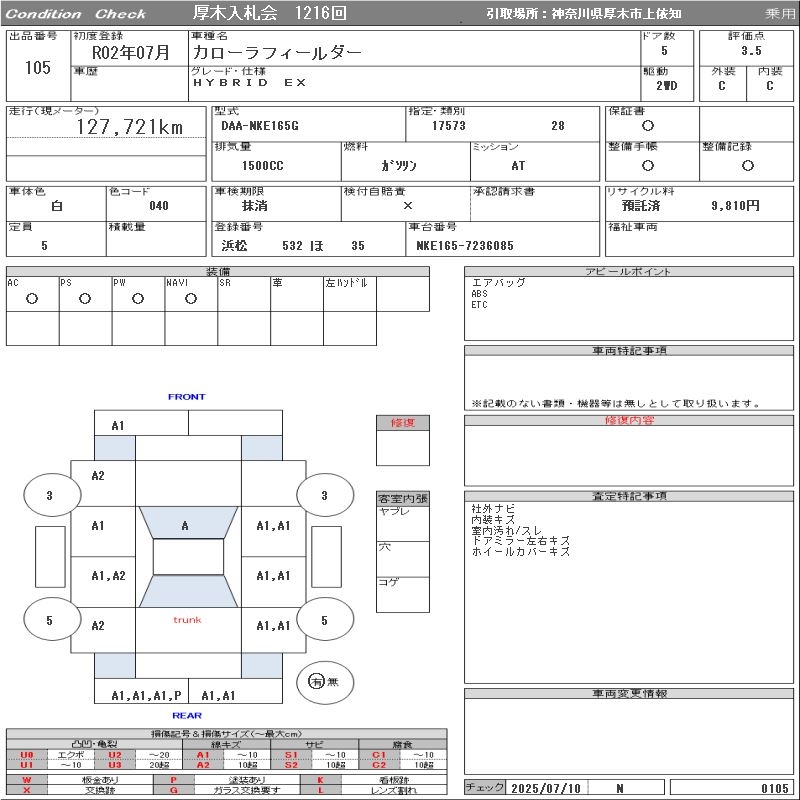Image resolution: width=800 pixels, height=800 pixels.
Task: Click color code '040'
Action: pyautogui.click(x=159, y=206)
